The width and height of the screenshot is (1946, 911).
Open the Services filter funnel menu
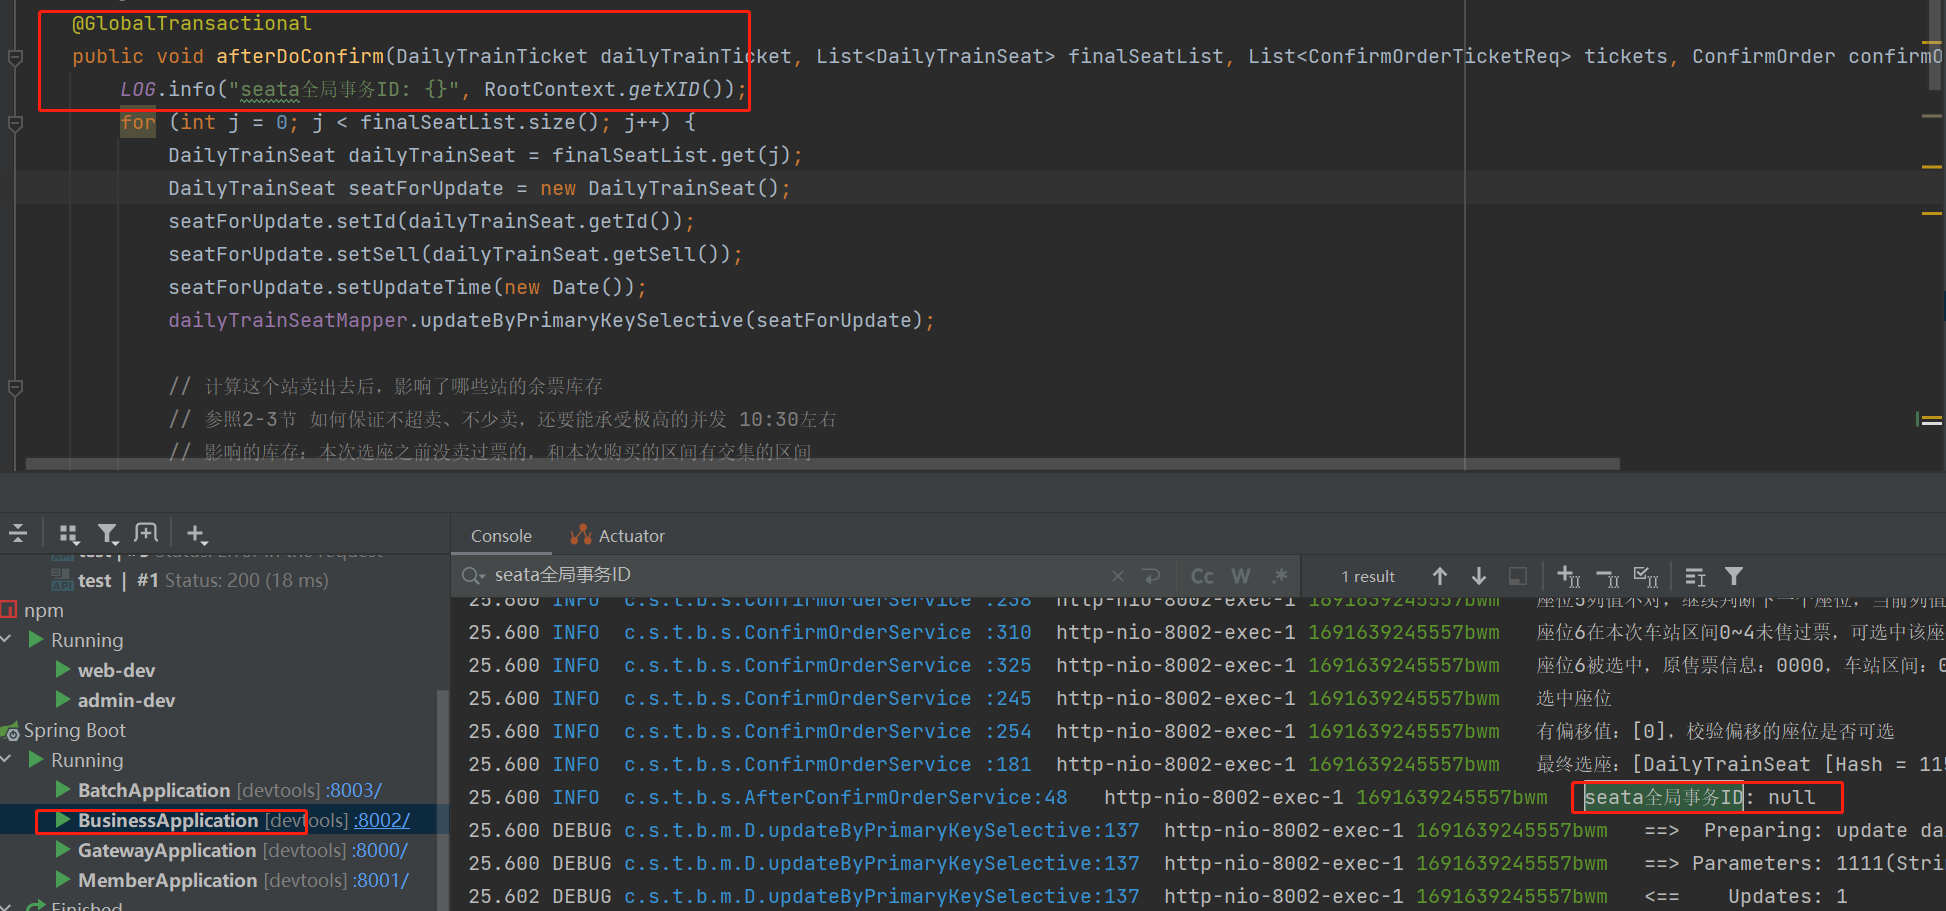point(107,533)
